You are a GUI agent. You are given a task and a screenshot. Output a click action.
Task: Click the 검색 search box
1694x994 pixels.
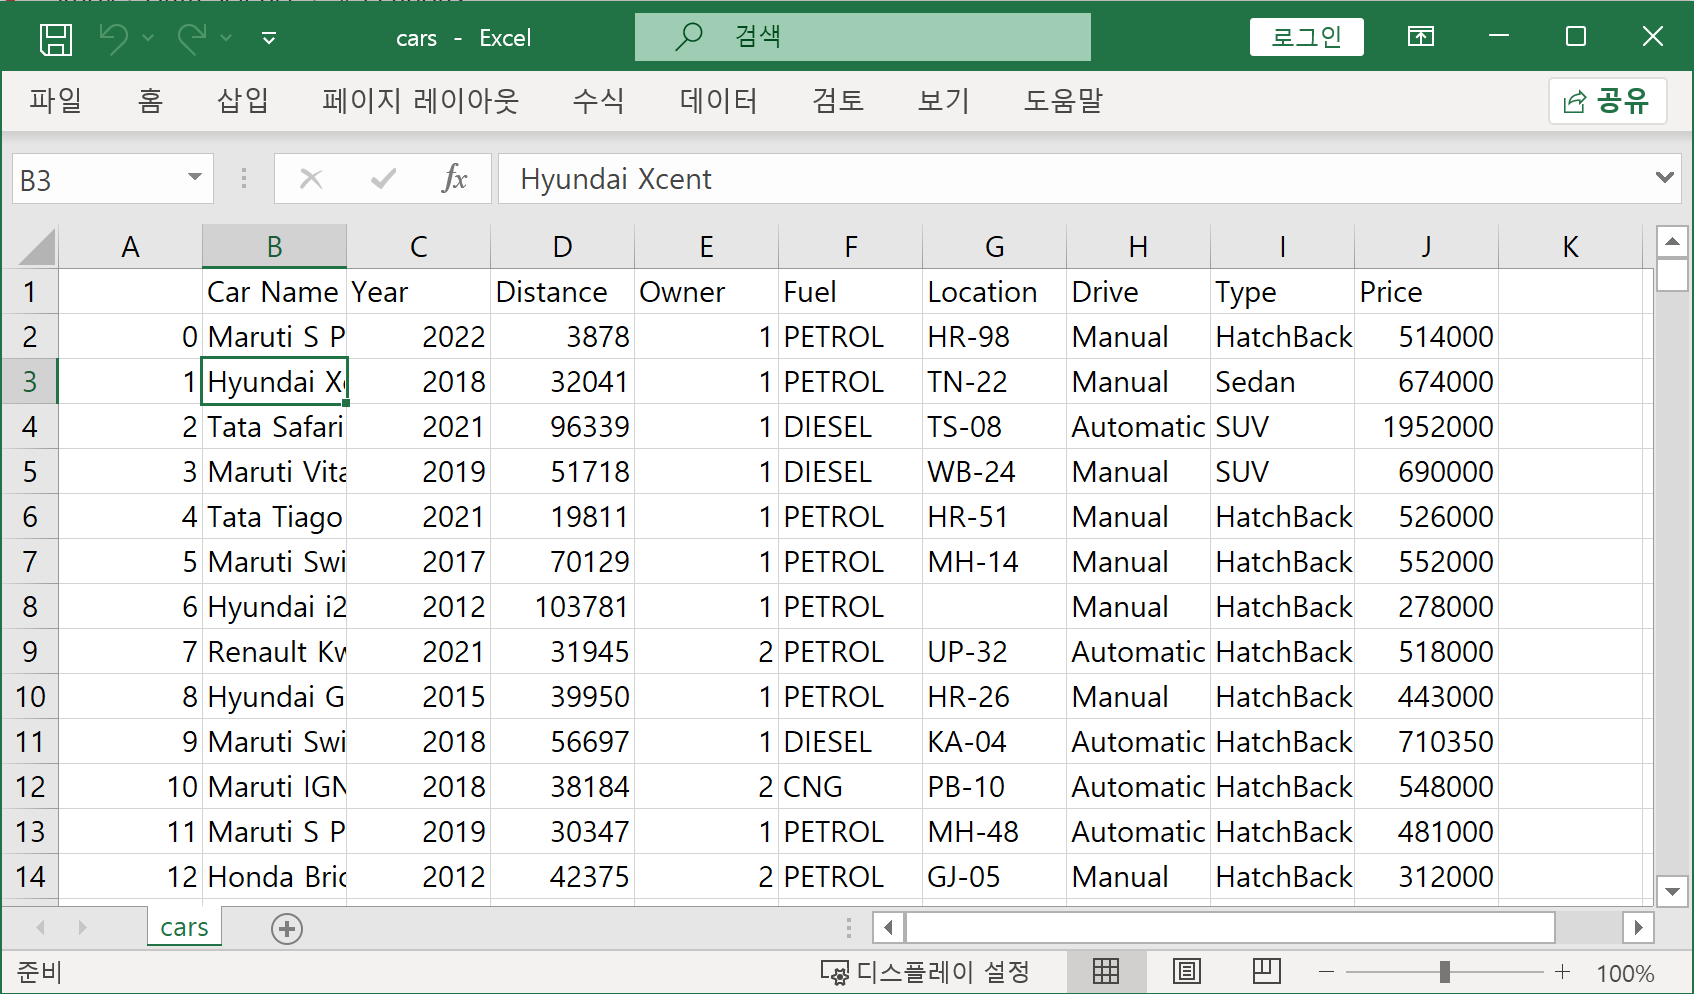tap(862, 37)
